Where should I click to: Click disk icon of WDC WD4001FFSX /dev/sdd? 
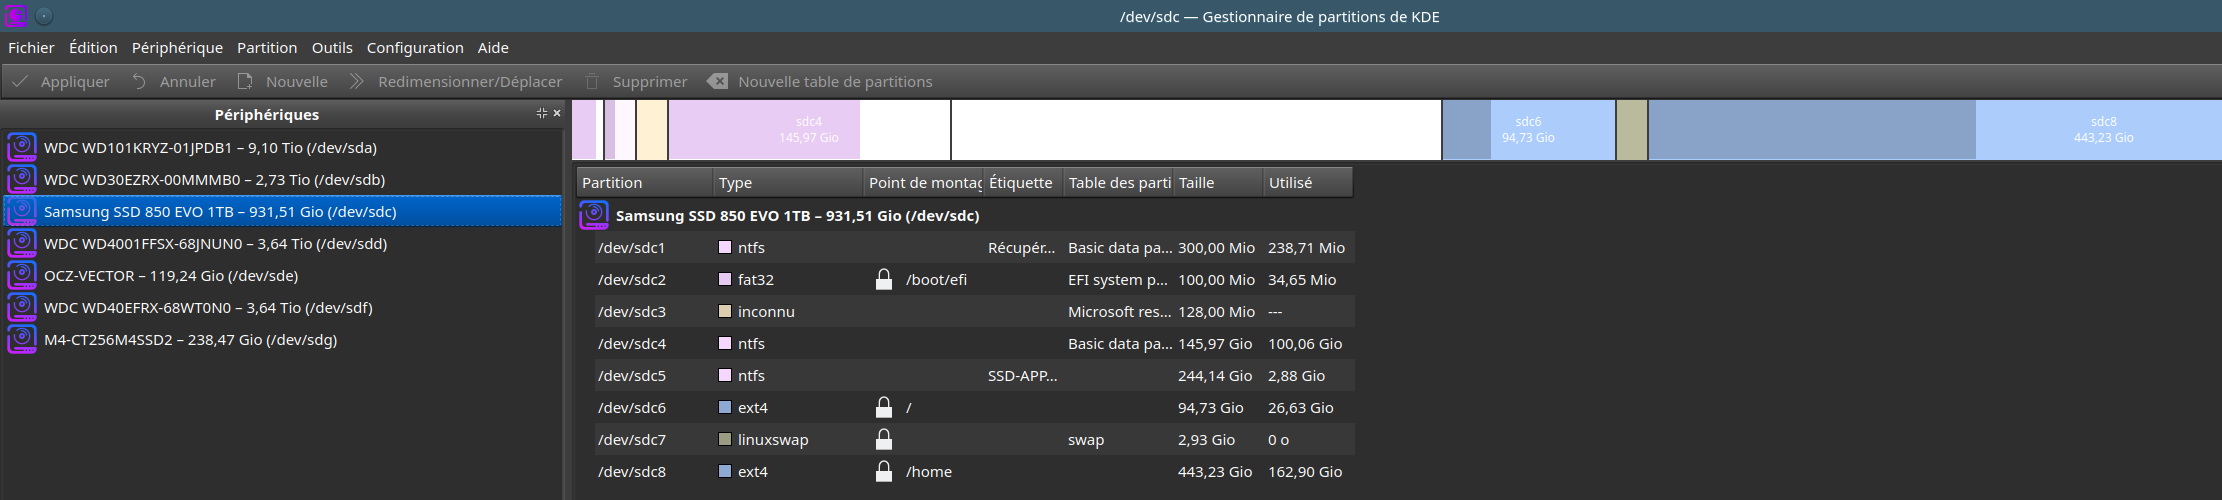pos(22,243)
